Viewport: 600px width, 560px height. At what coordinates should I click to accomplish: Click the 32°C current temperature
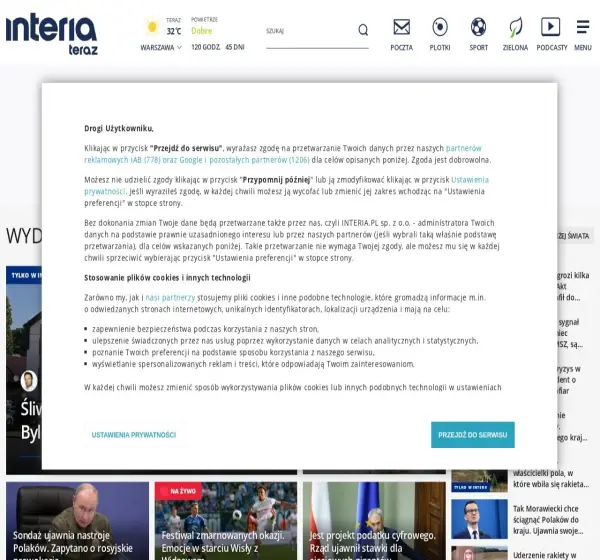coord(174,31)
